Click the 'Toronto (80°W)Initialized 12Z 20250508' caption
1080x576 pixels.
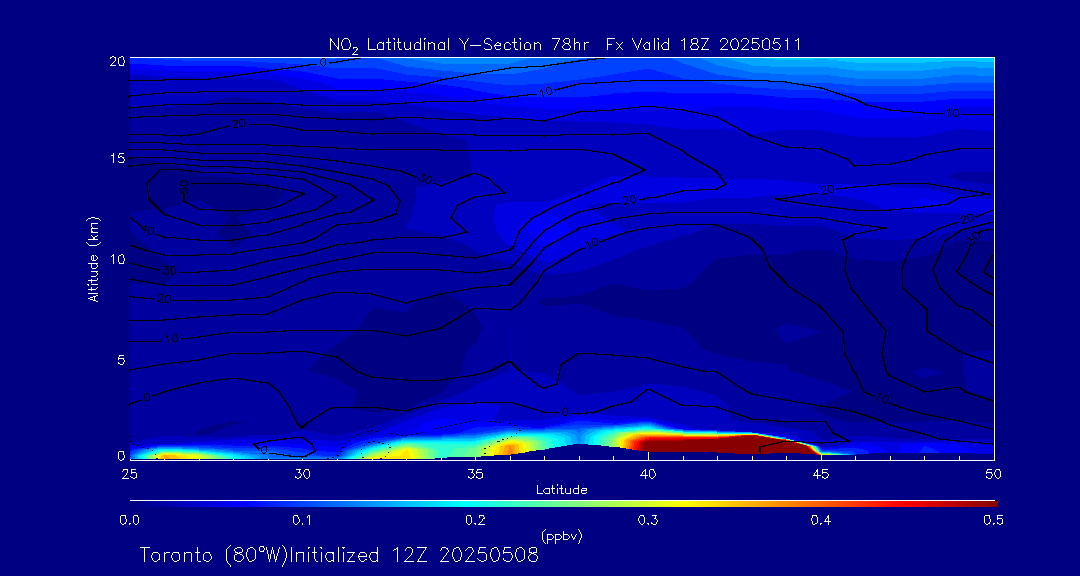coord(339,555)
